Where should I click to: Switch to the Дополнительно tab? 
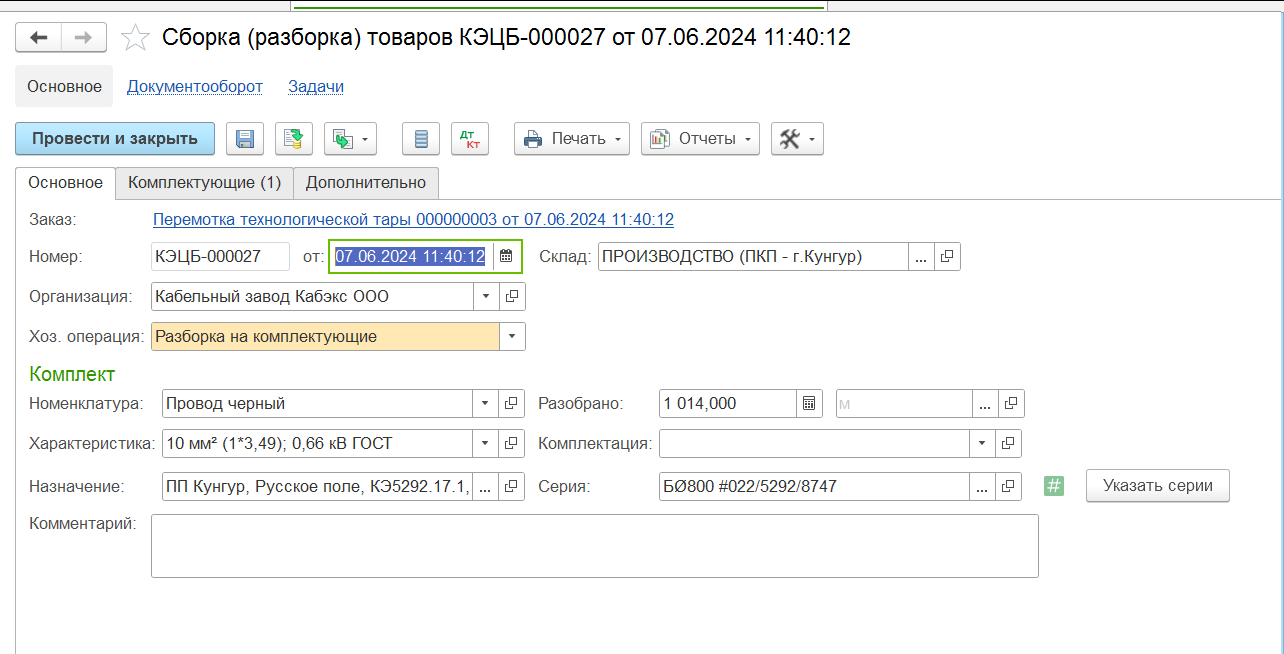coord(366,182)
